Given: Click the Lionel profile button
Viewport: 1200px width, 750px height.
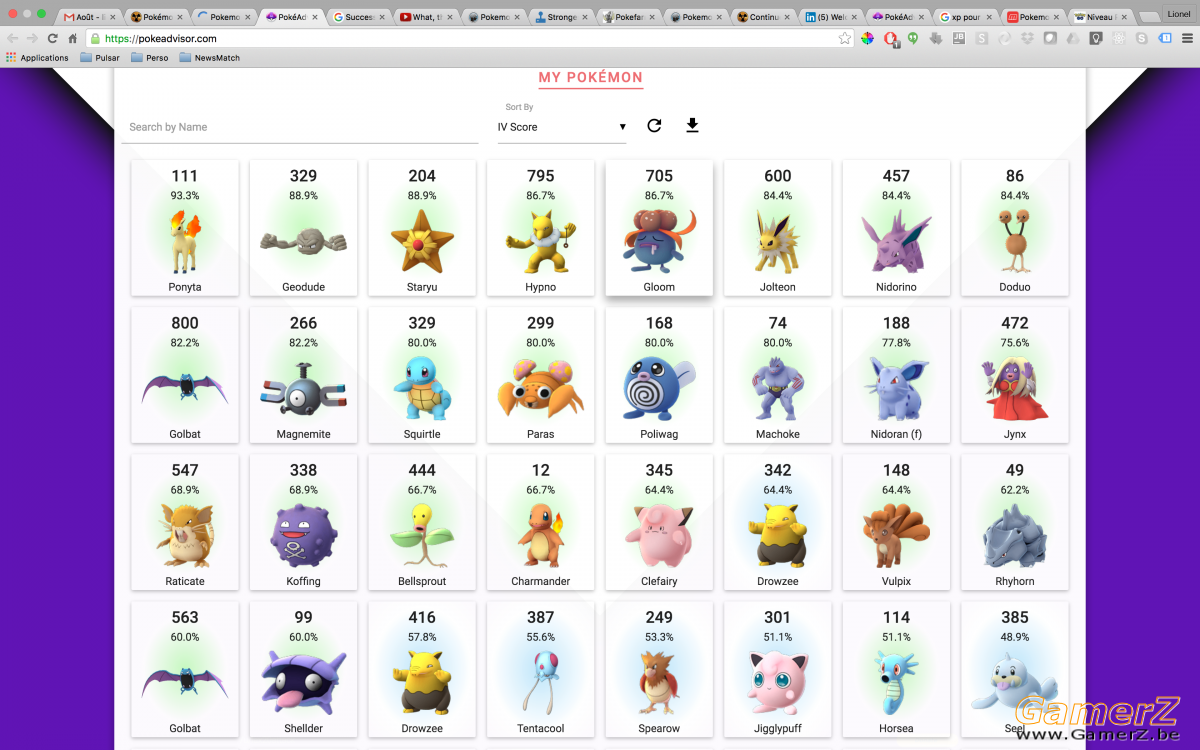Looking at the screenshot, I should pos(1179,14).
